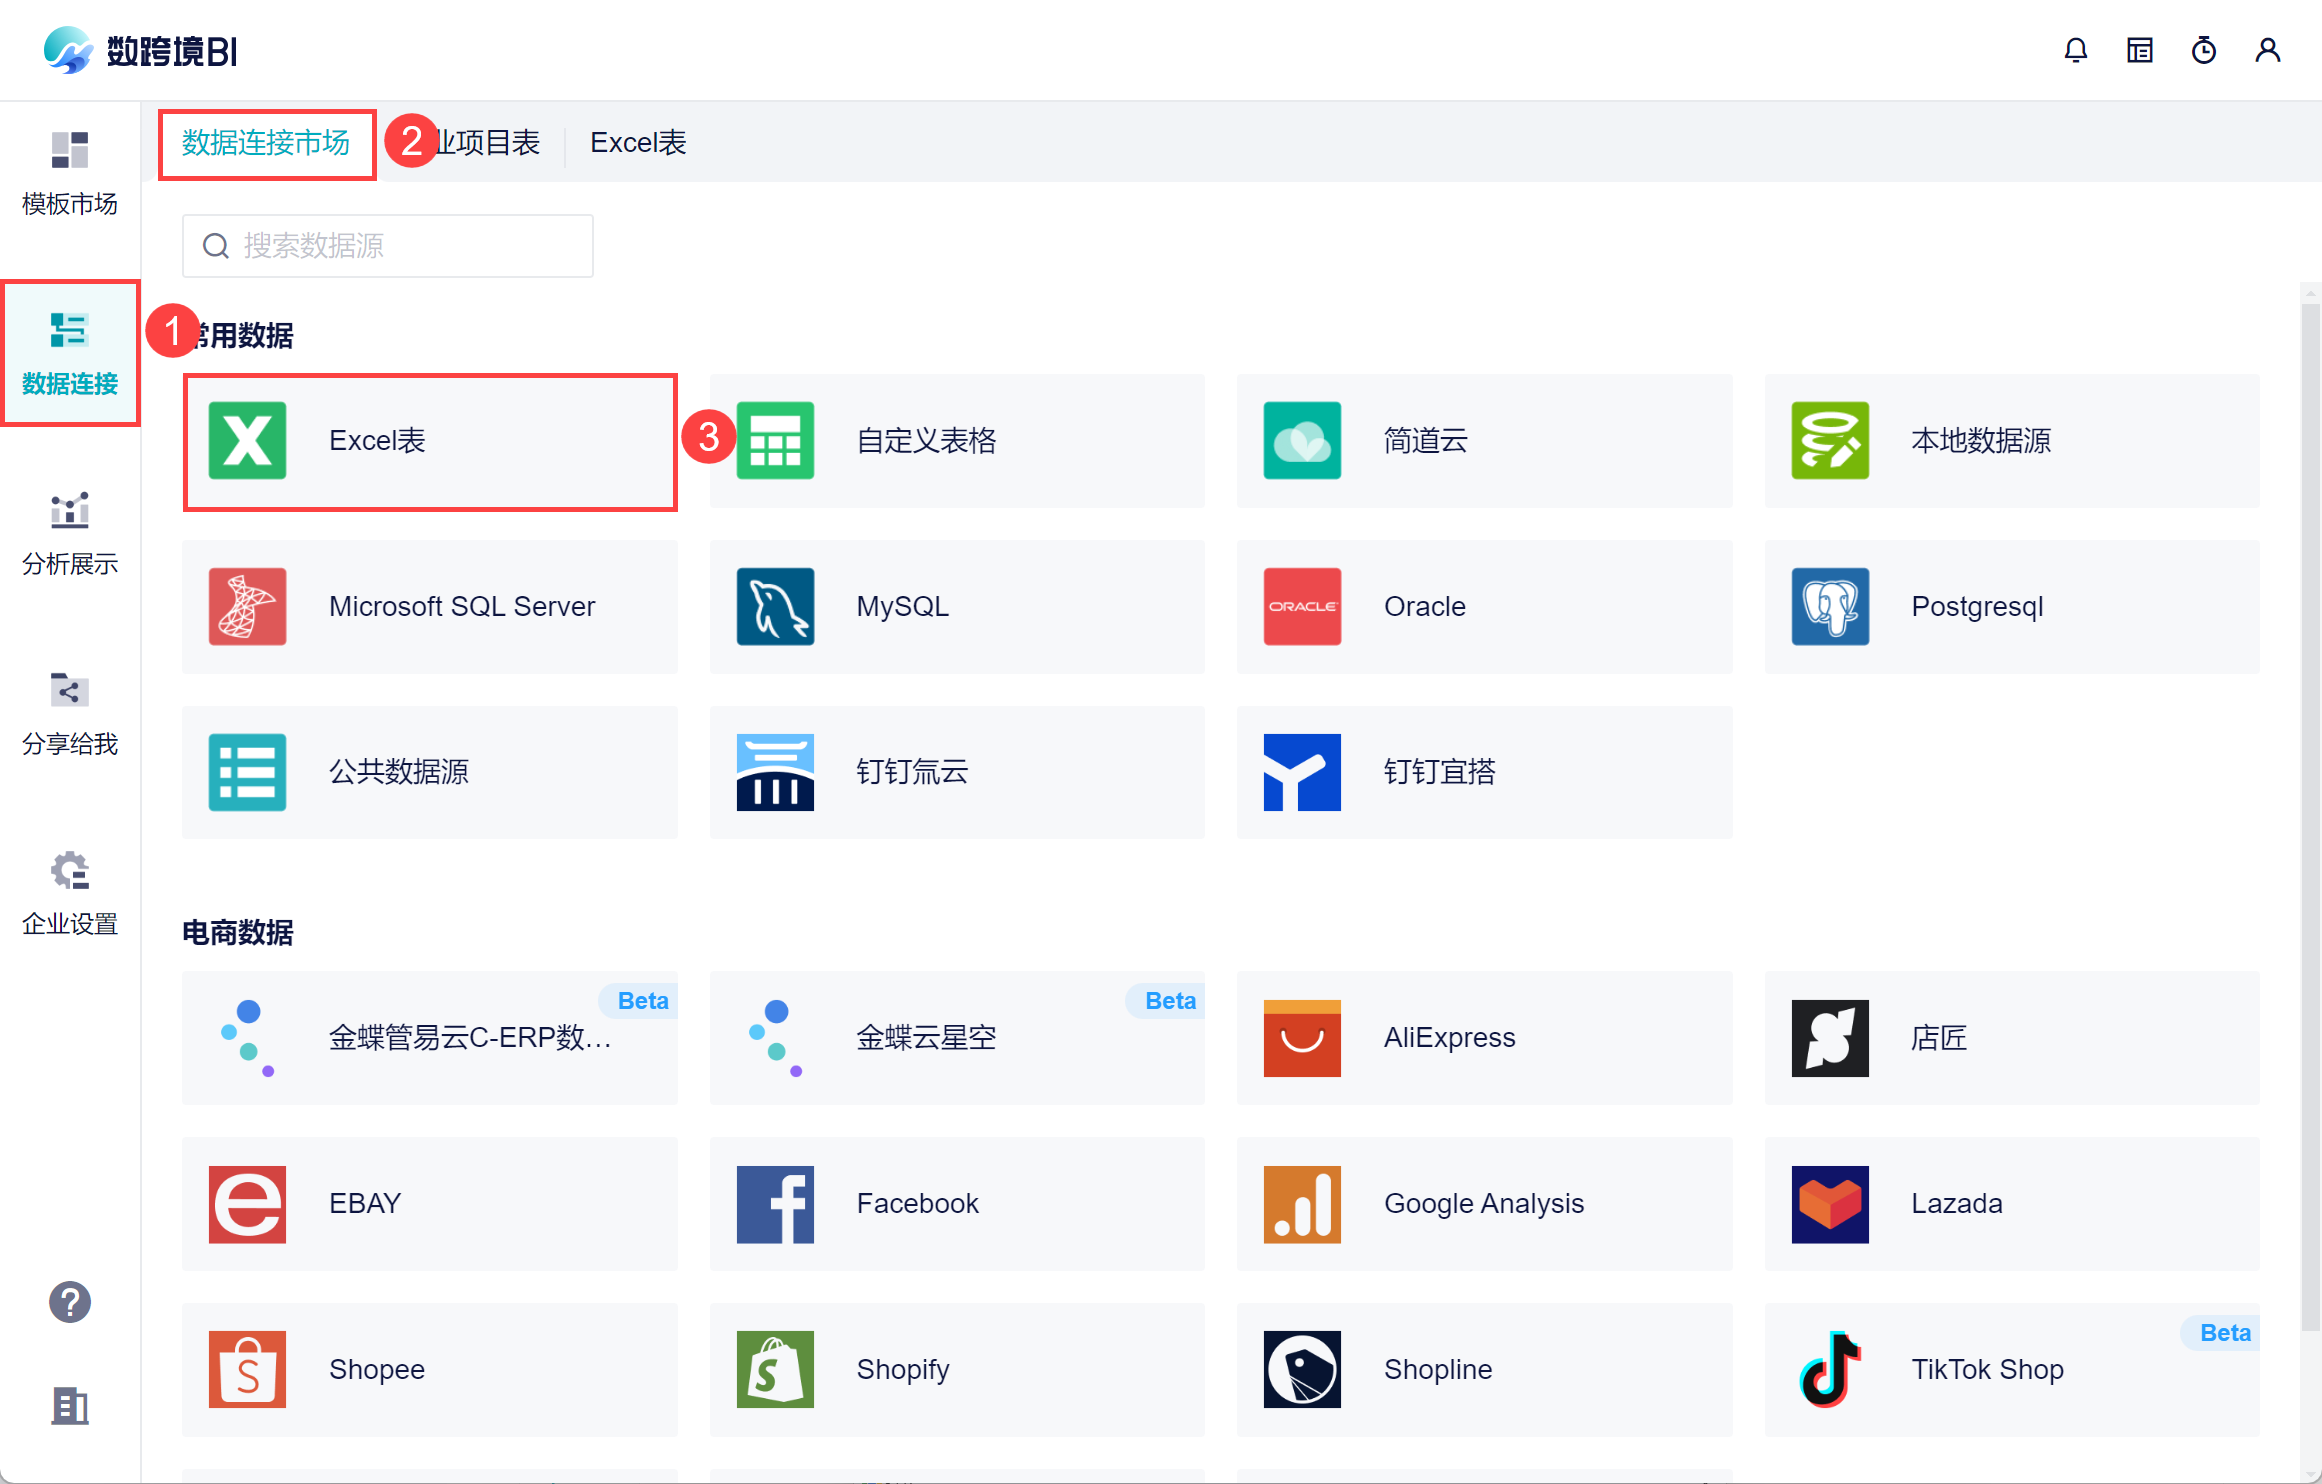Click the Shopline icon

click(1302, 1370)
